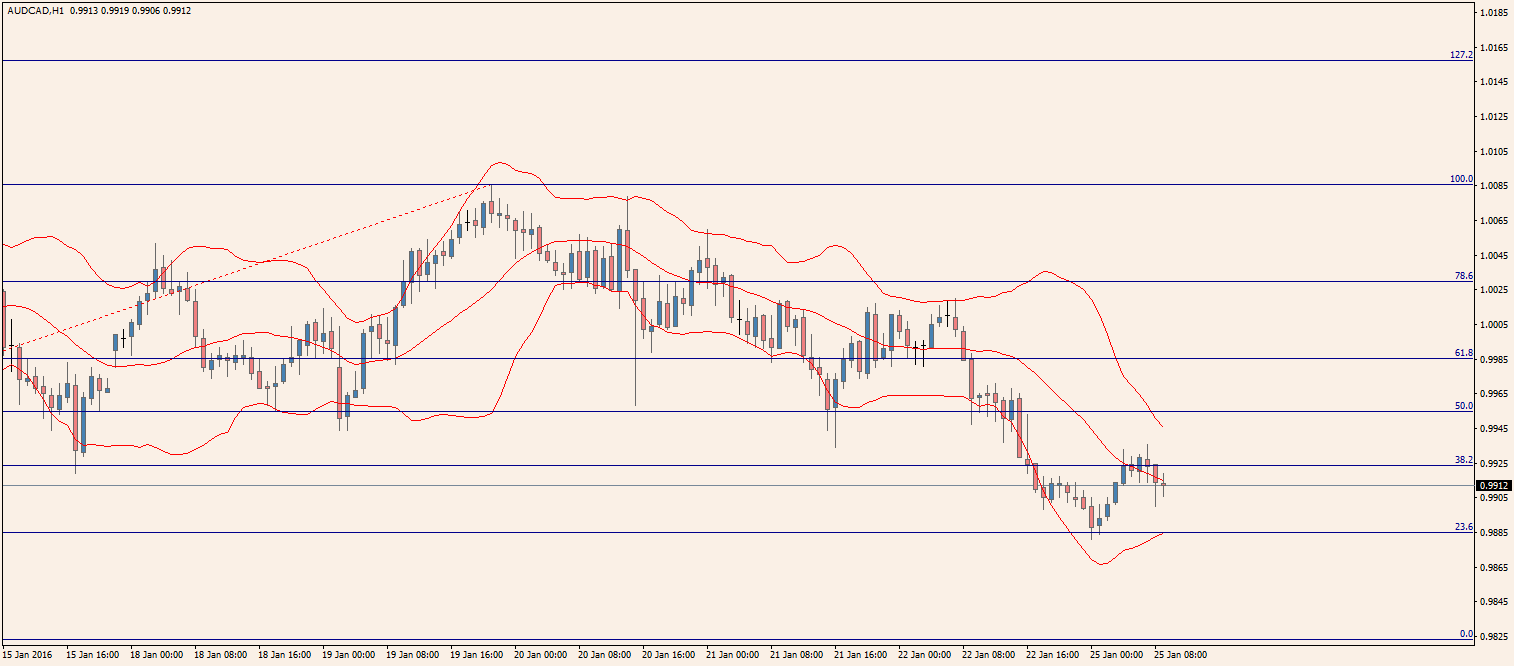The width and height of the screenshot is (1514, 666).
Task: Click the 21 Jan 00:00 time label
Action: coord(733,655)
